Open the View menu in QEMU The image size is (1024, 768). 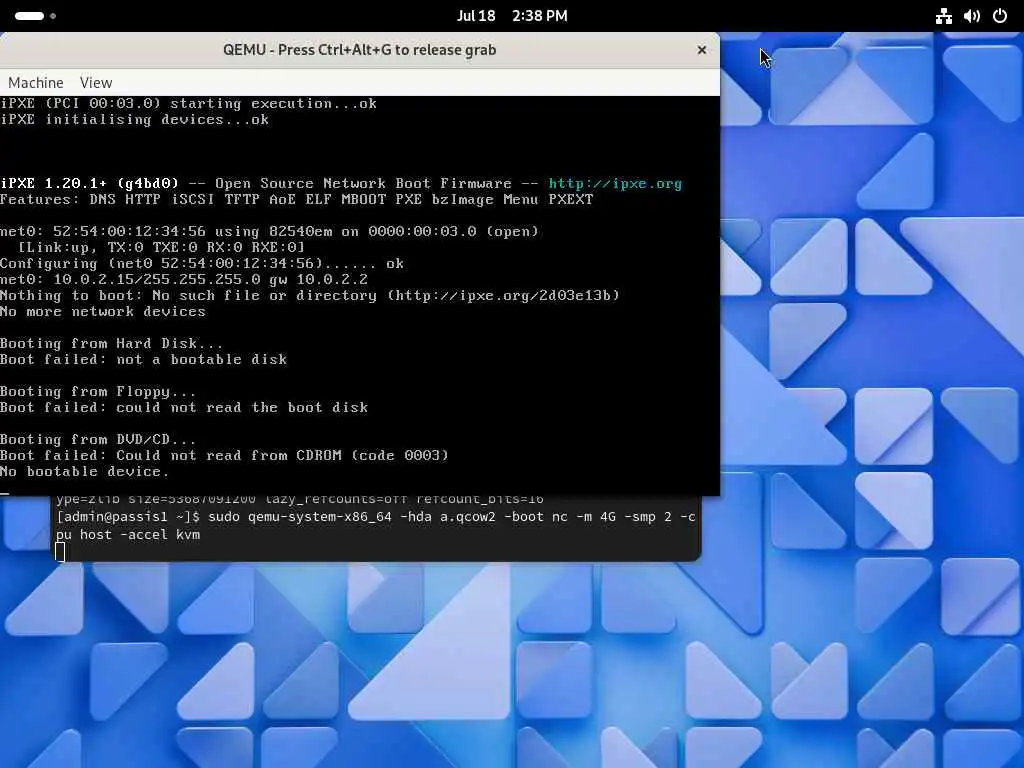click(96, 83)
